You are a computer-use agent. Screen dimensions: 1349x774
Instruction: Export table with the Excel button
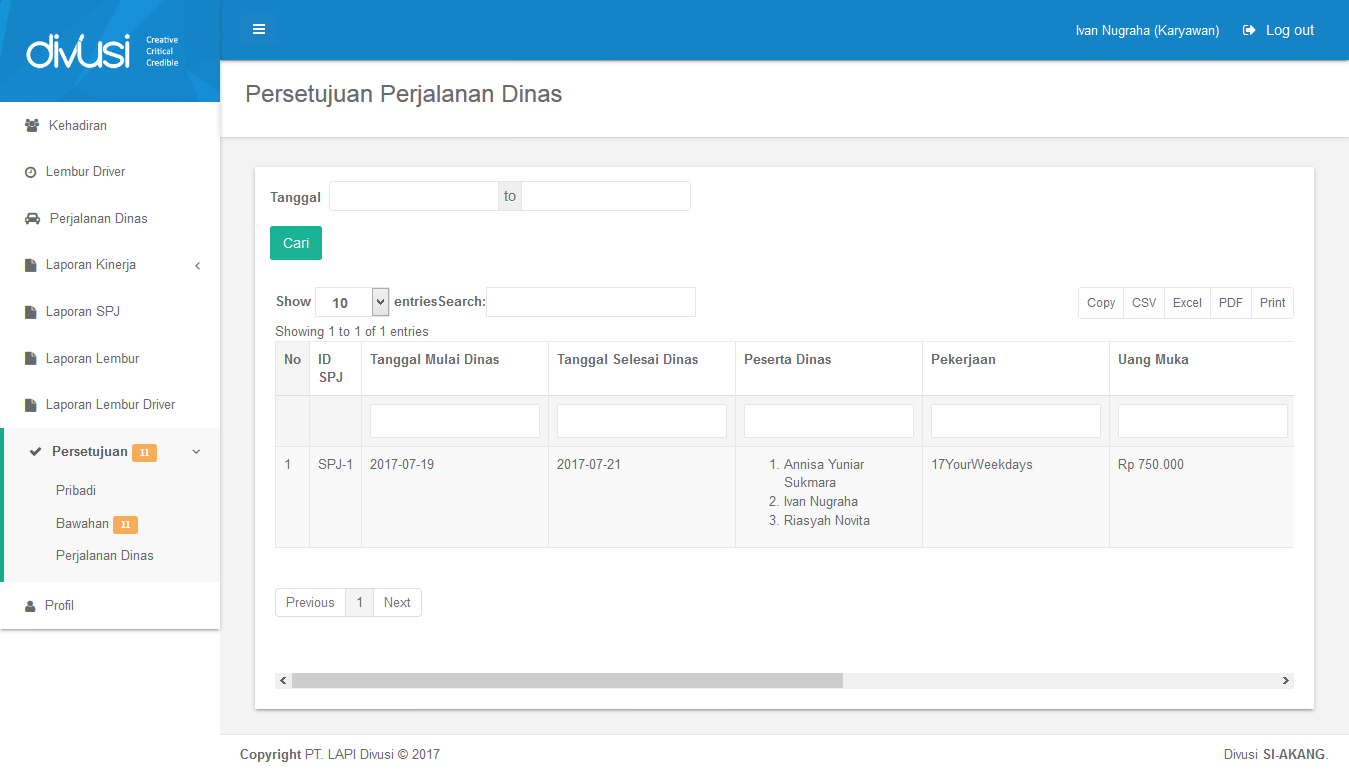1187,303
